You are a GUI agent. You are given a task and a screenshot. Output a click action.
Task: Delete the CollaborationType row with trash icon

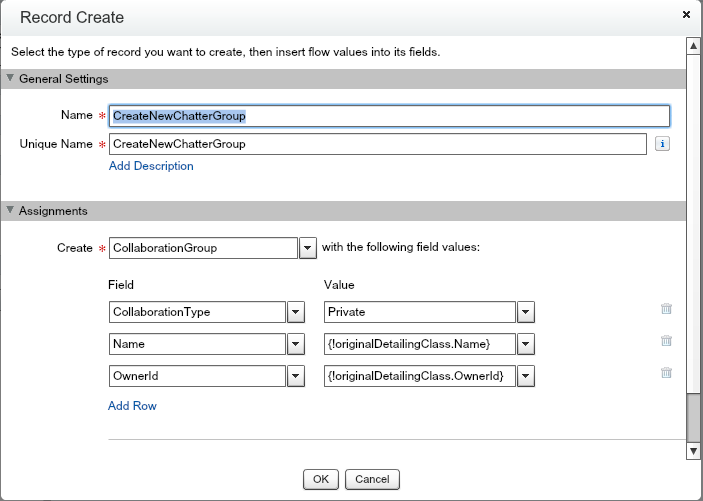pos(666,310)
